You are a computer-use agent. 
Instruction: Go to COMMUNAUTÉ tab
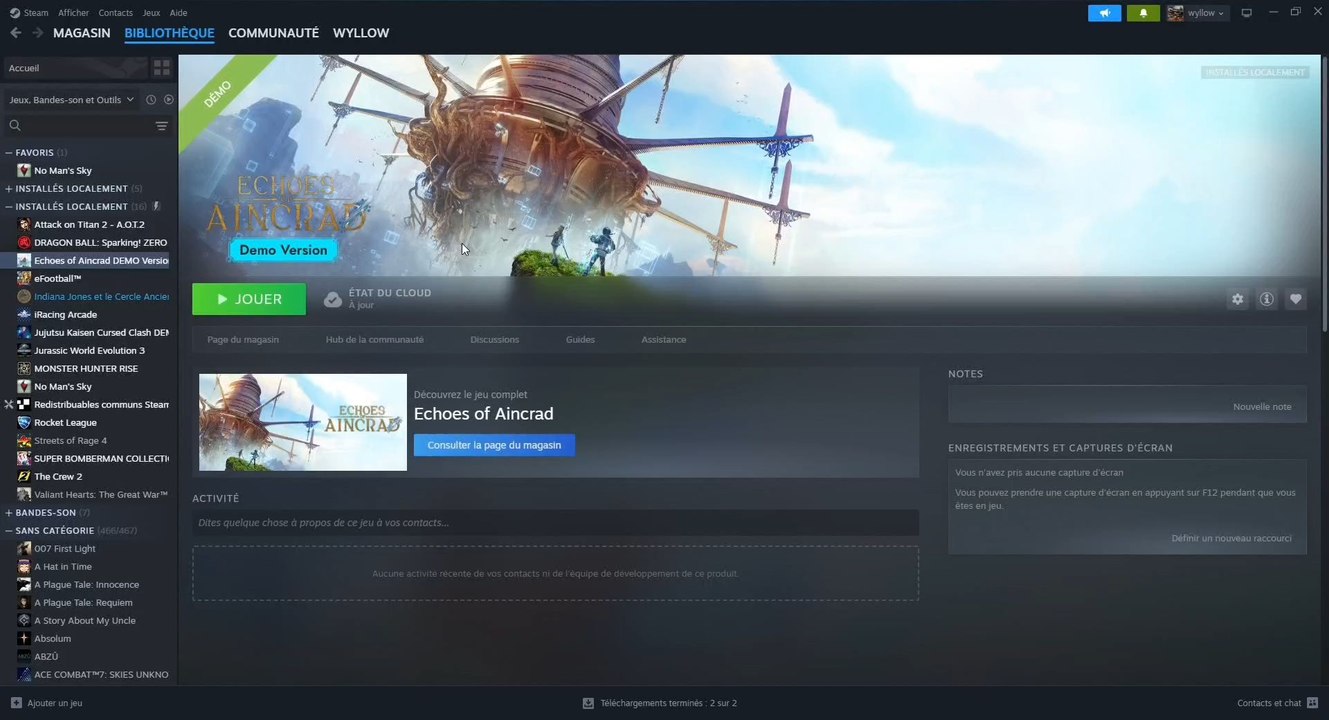coord(274,33)
